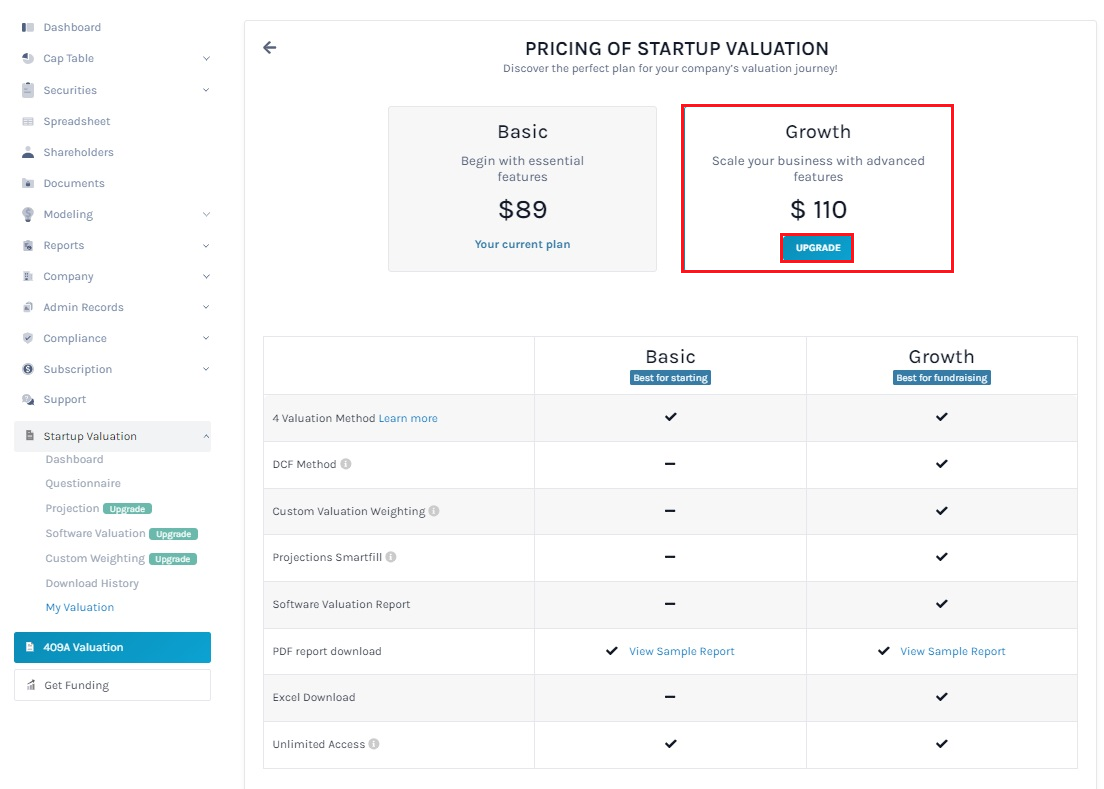Open the Projection submenu item
This screenshot has width=1104, height=789.
72,508
